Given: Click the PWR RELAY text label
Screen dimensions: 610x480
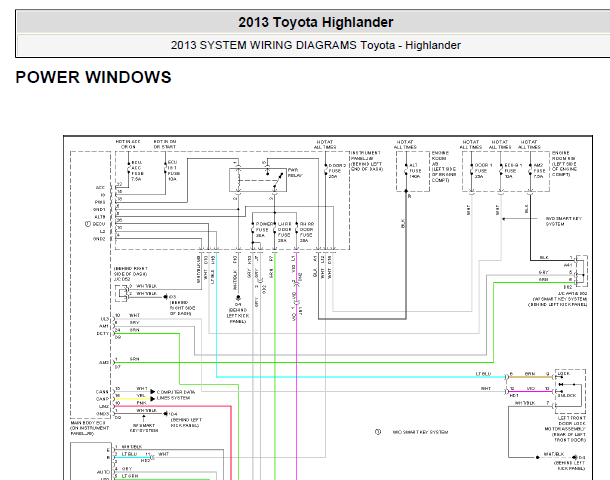Looking at the screenshot, I should tap(295, 173).
